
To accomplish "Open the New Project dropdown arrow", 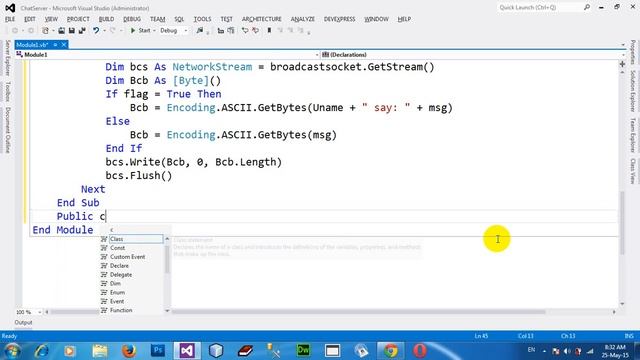I will pyautogui.click(x=53, y=31).
